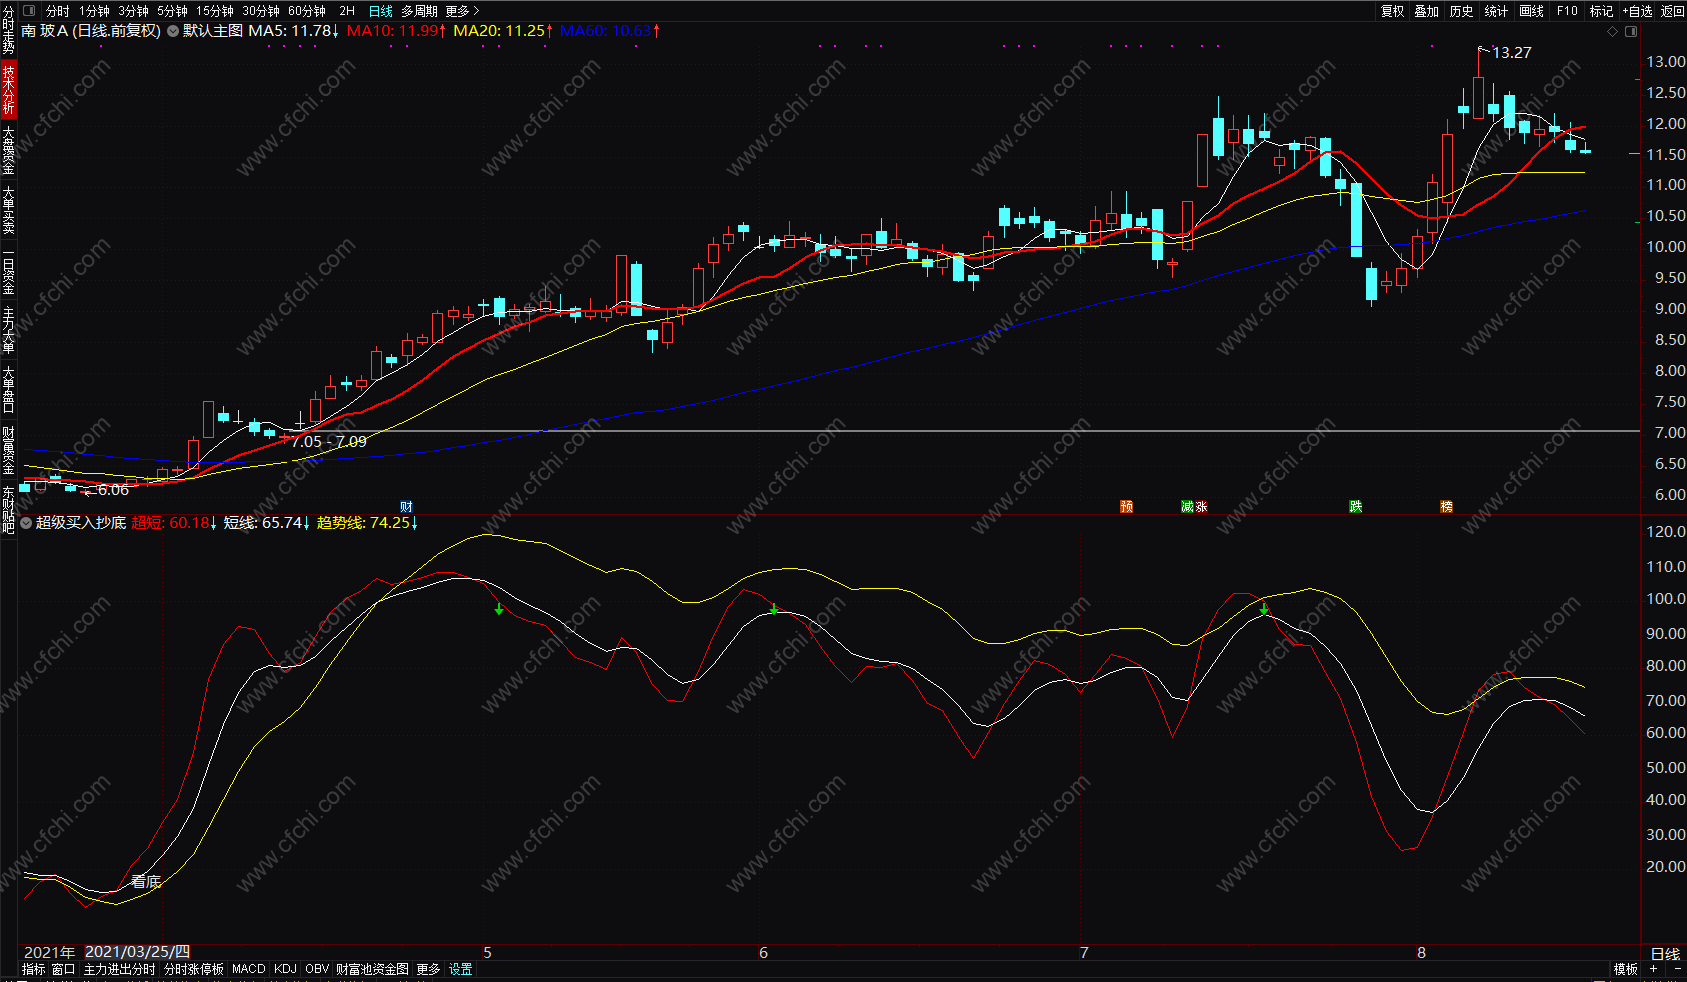The image size is (1687, 982).
Task: Switch to 5分钟 timeframe
Action: tap(172, 11)
